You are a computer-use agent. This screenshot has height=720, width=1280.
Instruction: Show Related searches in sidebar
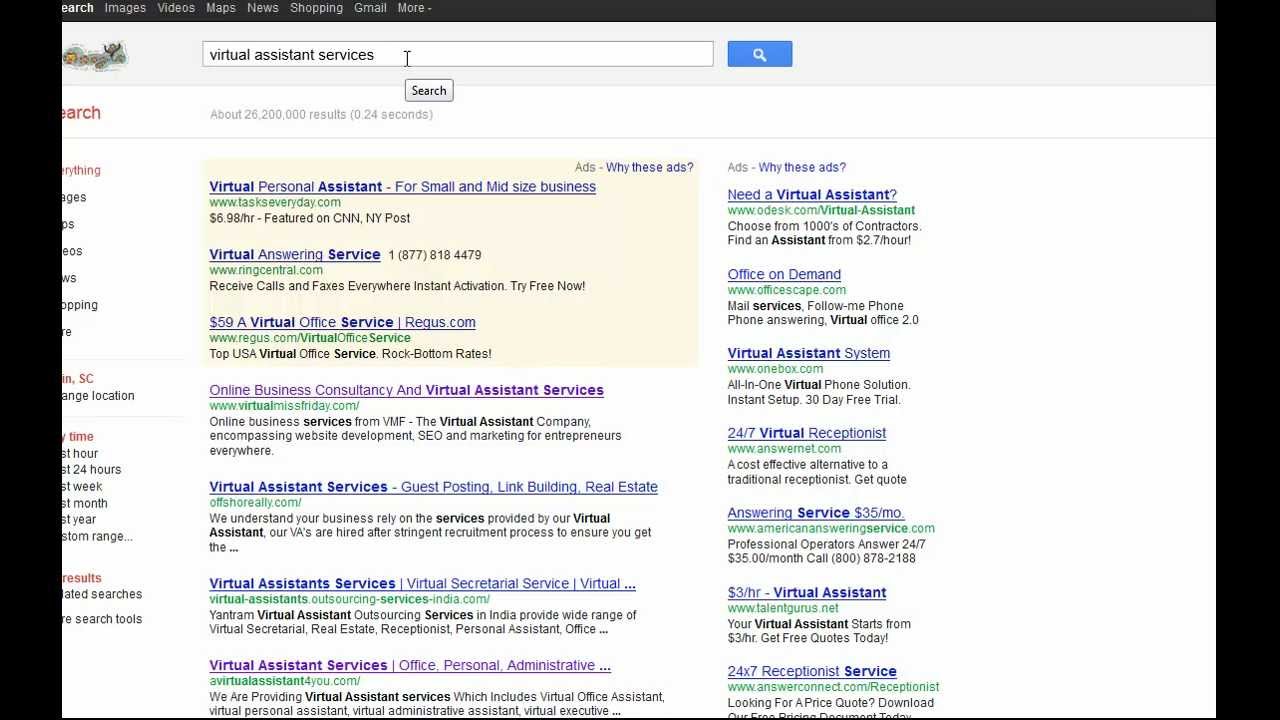tap(102, 594)
